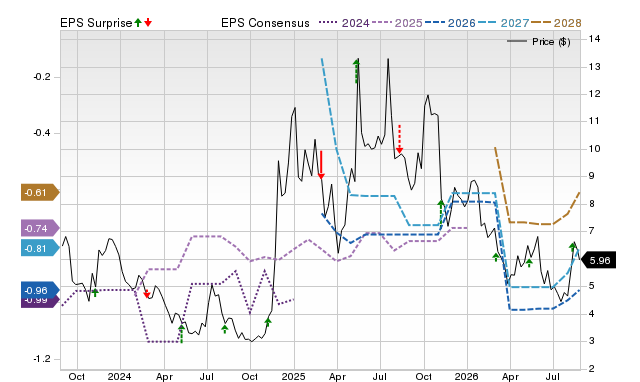Click the 7 price axis label

(x=592, y=231)
